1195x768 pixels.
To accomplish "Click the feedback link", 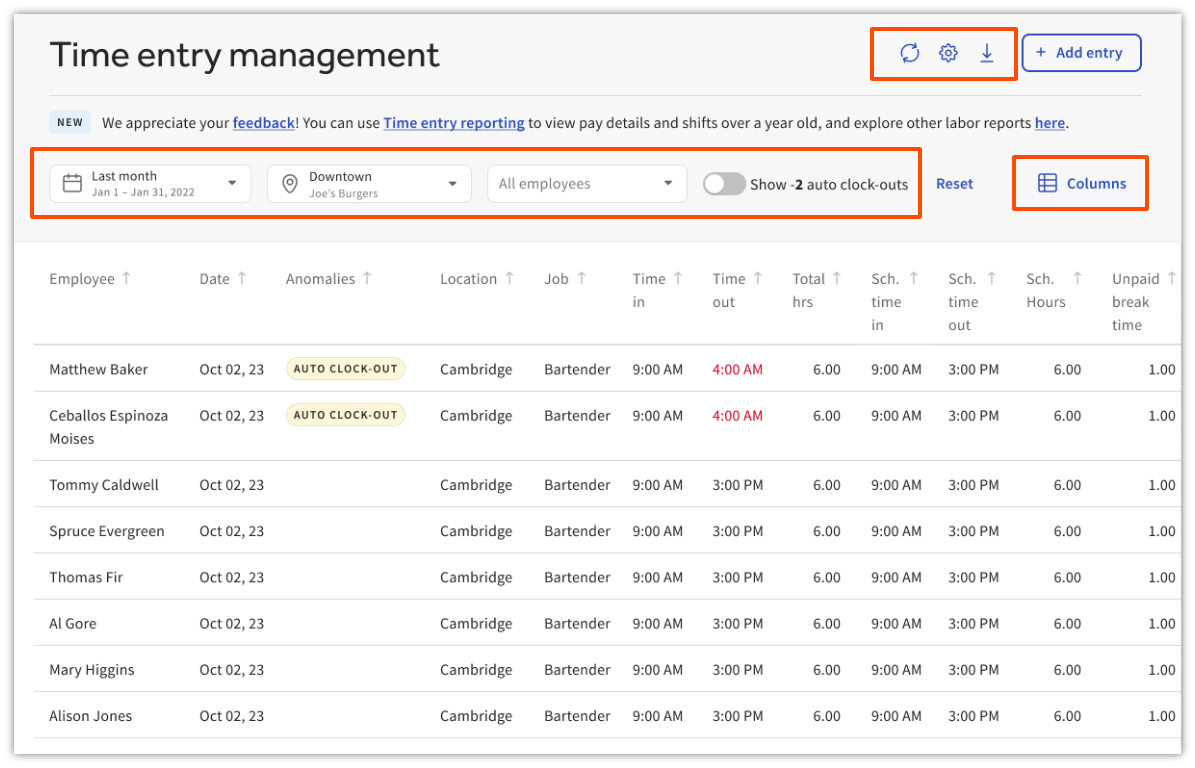I will tap(263, 122).
